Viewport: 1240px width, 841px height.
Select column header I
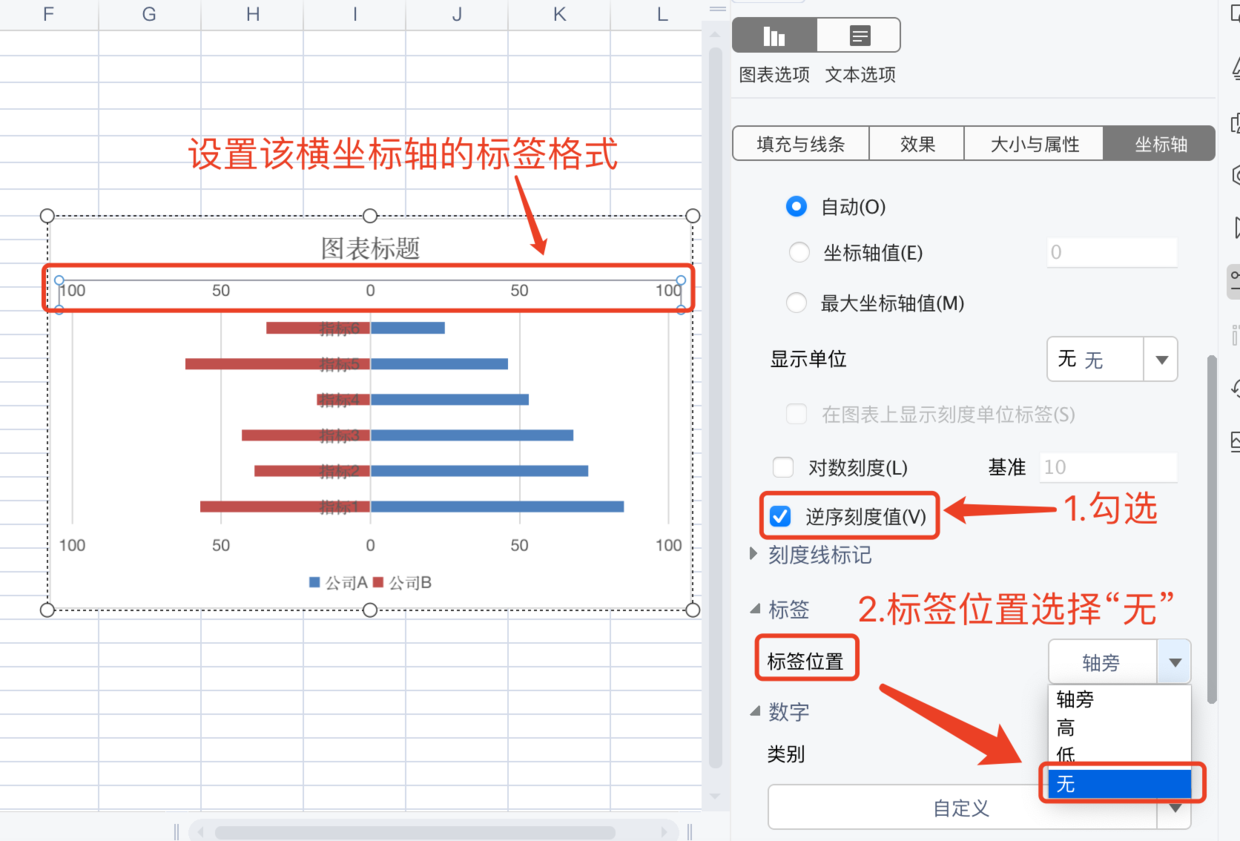[354, 14]
